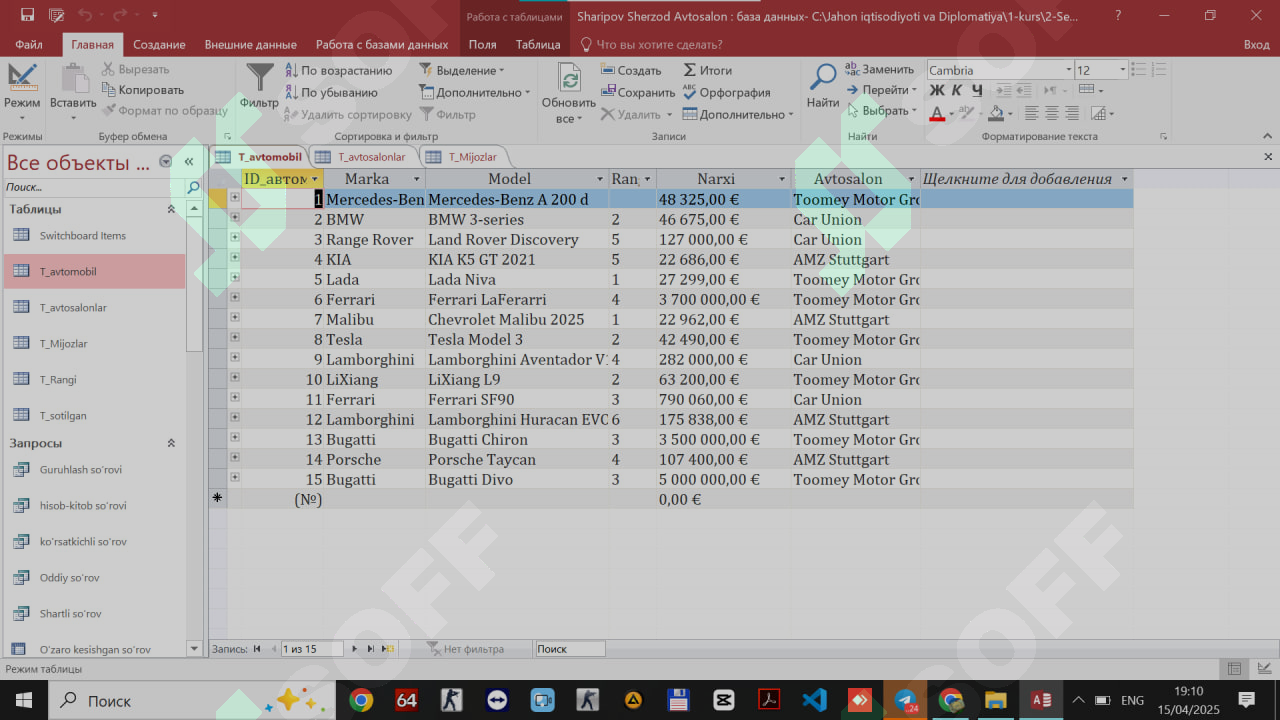This screenshot has height=720, width=1280.
Task: Go to the first record
Action: pos(257,649)
